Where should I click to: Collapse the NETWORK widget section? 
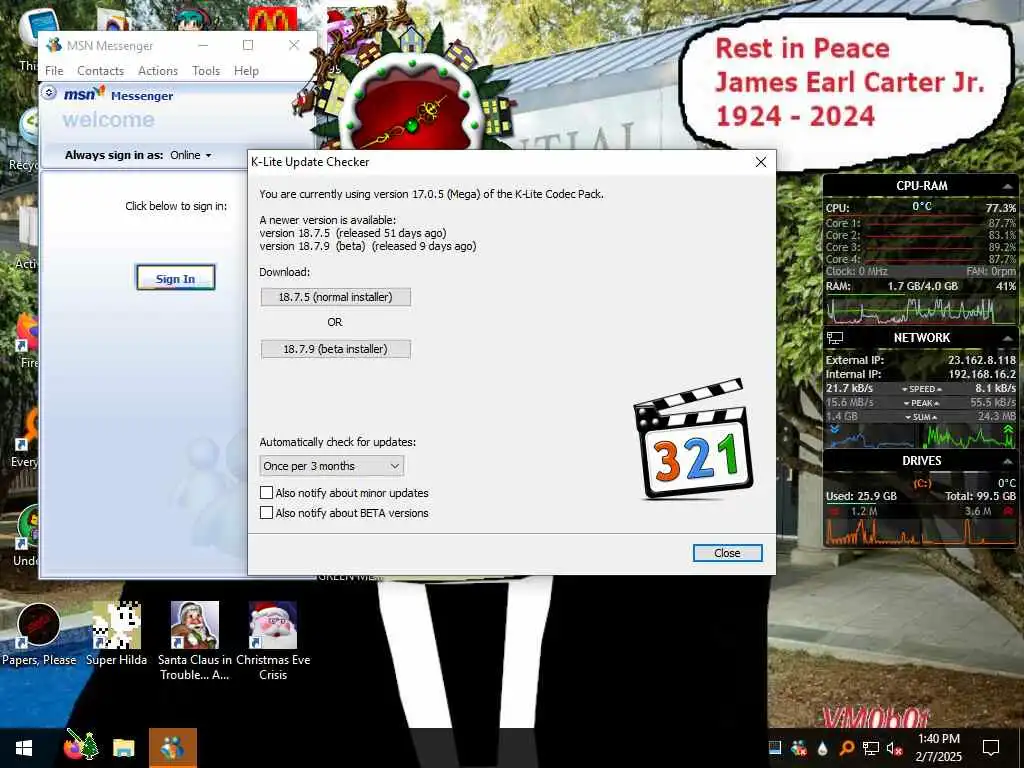click(x=1008, y=338)
